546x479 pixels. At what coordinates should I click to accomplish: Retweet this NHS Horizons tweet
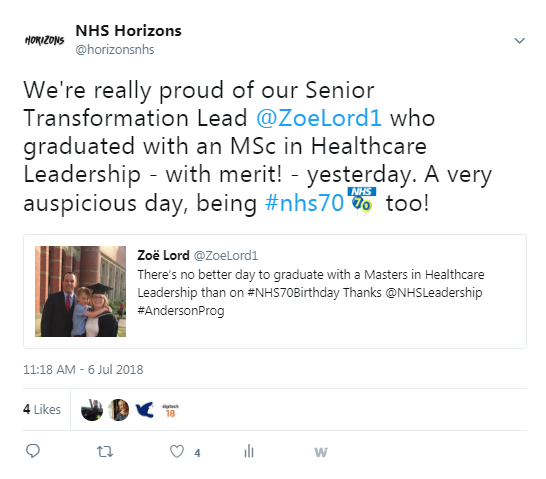pyautogui.click(x=105, y=452)
